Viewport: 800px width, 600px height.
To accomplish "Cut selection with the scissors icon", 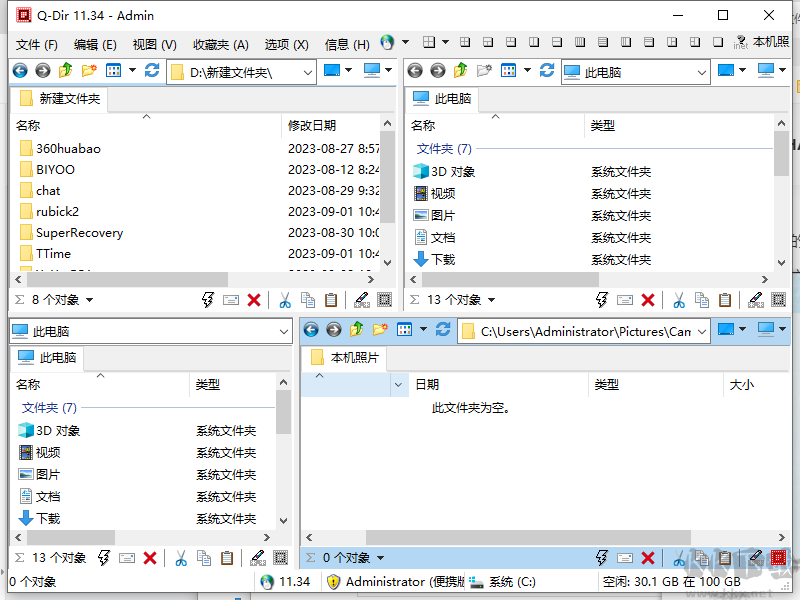I will click(285, 299).
